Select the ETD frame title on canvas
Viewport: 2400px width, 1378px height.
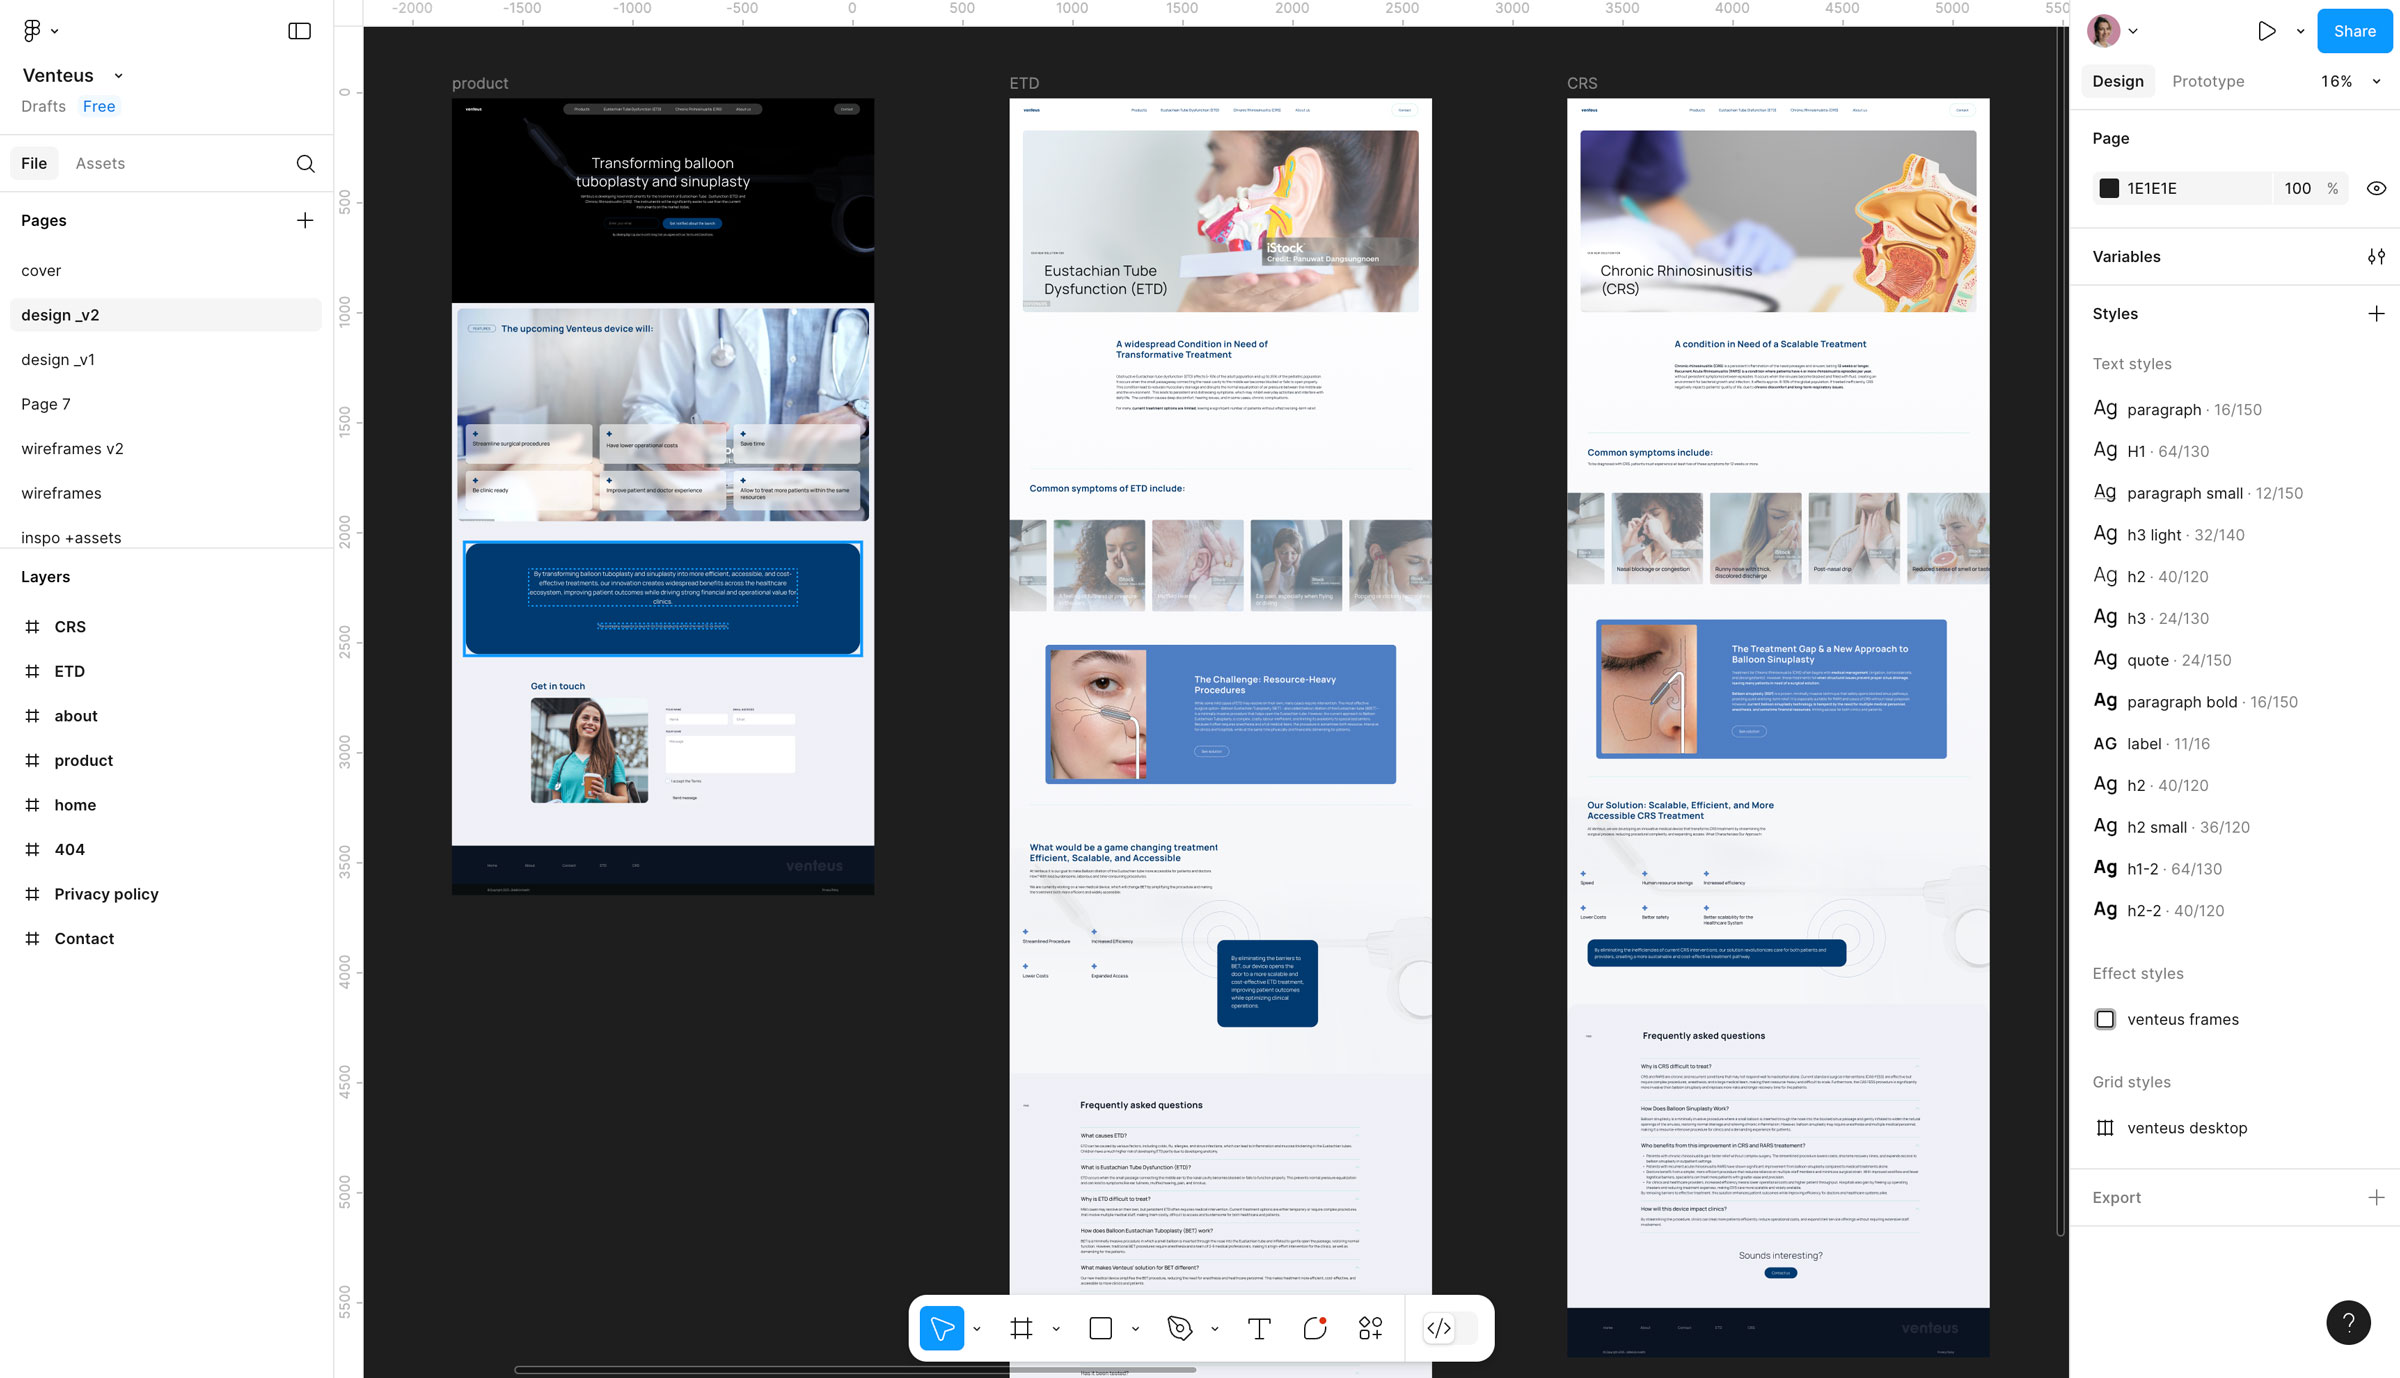point(1024,83)
